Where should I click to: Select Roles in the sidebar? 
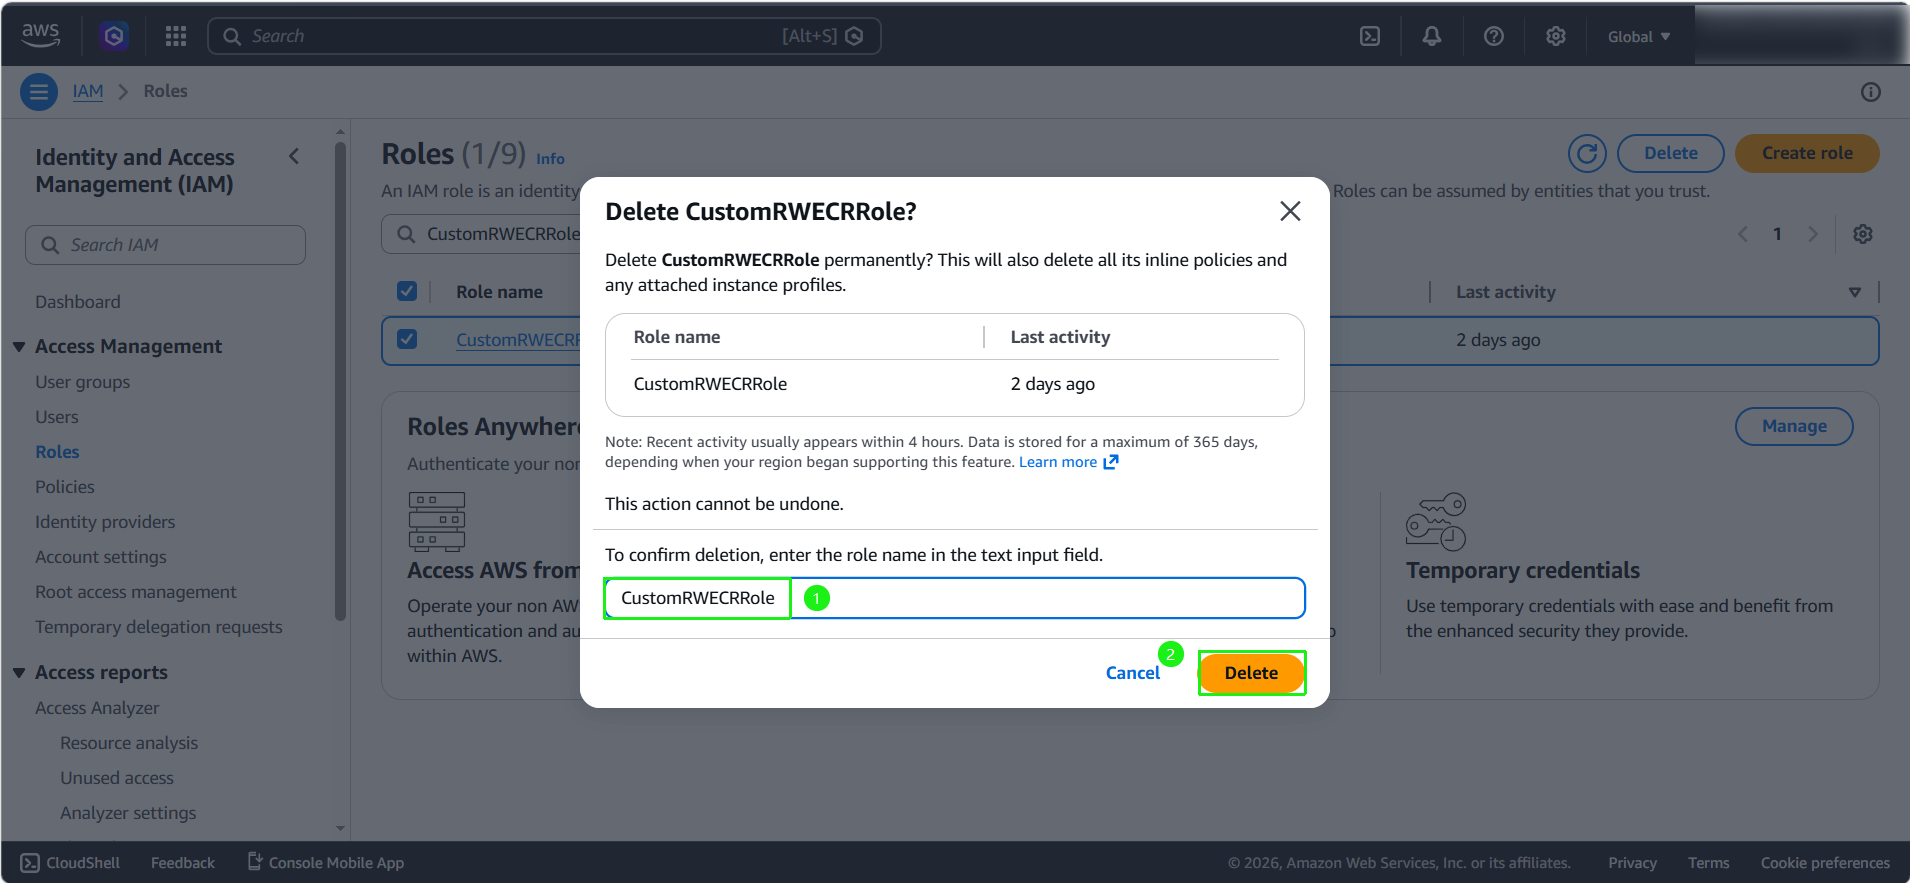point(57,452)
